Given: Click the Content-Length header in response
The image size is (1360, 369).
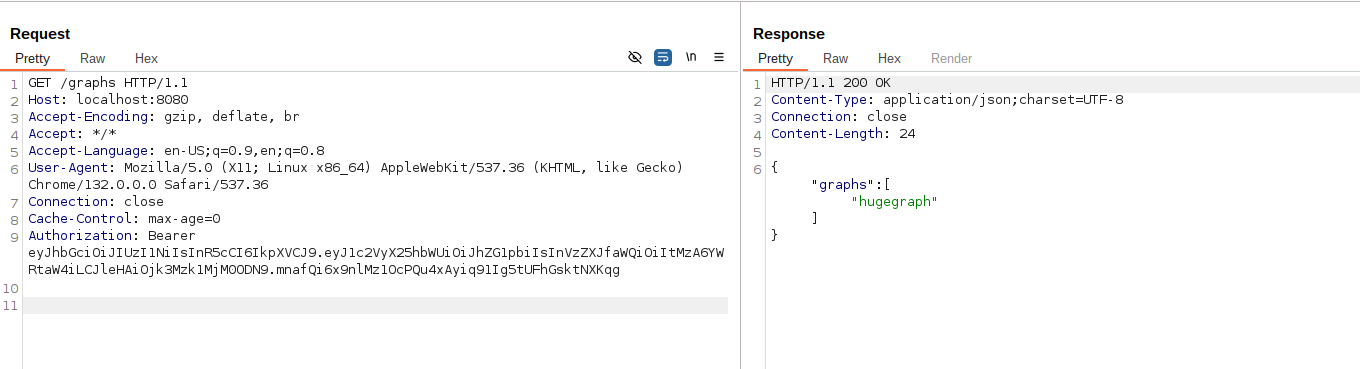Looking at the screenshot, I should tap(843, 134).
